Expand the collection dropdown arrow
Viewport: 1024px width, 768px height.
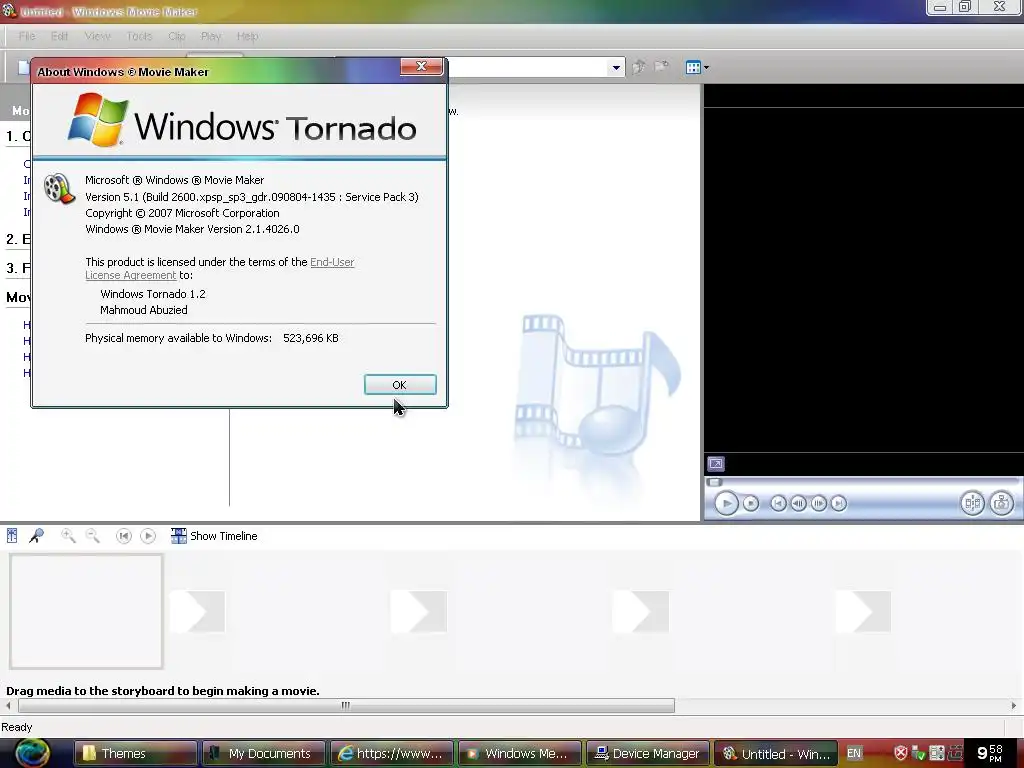tap(616, 67)
